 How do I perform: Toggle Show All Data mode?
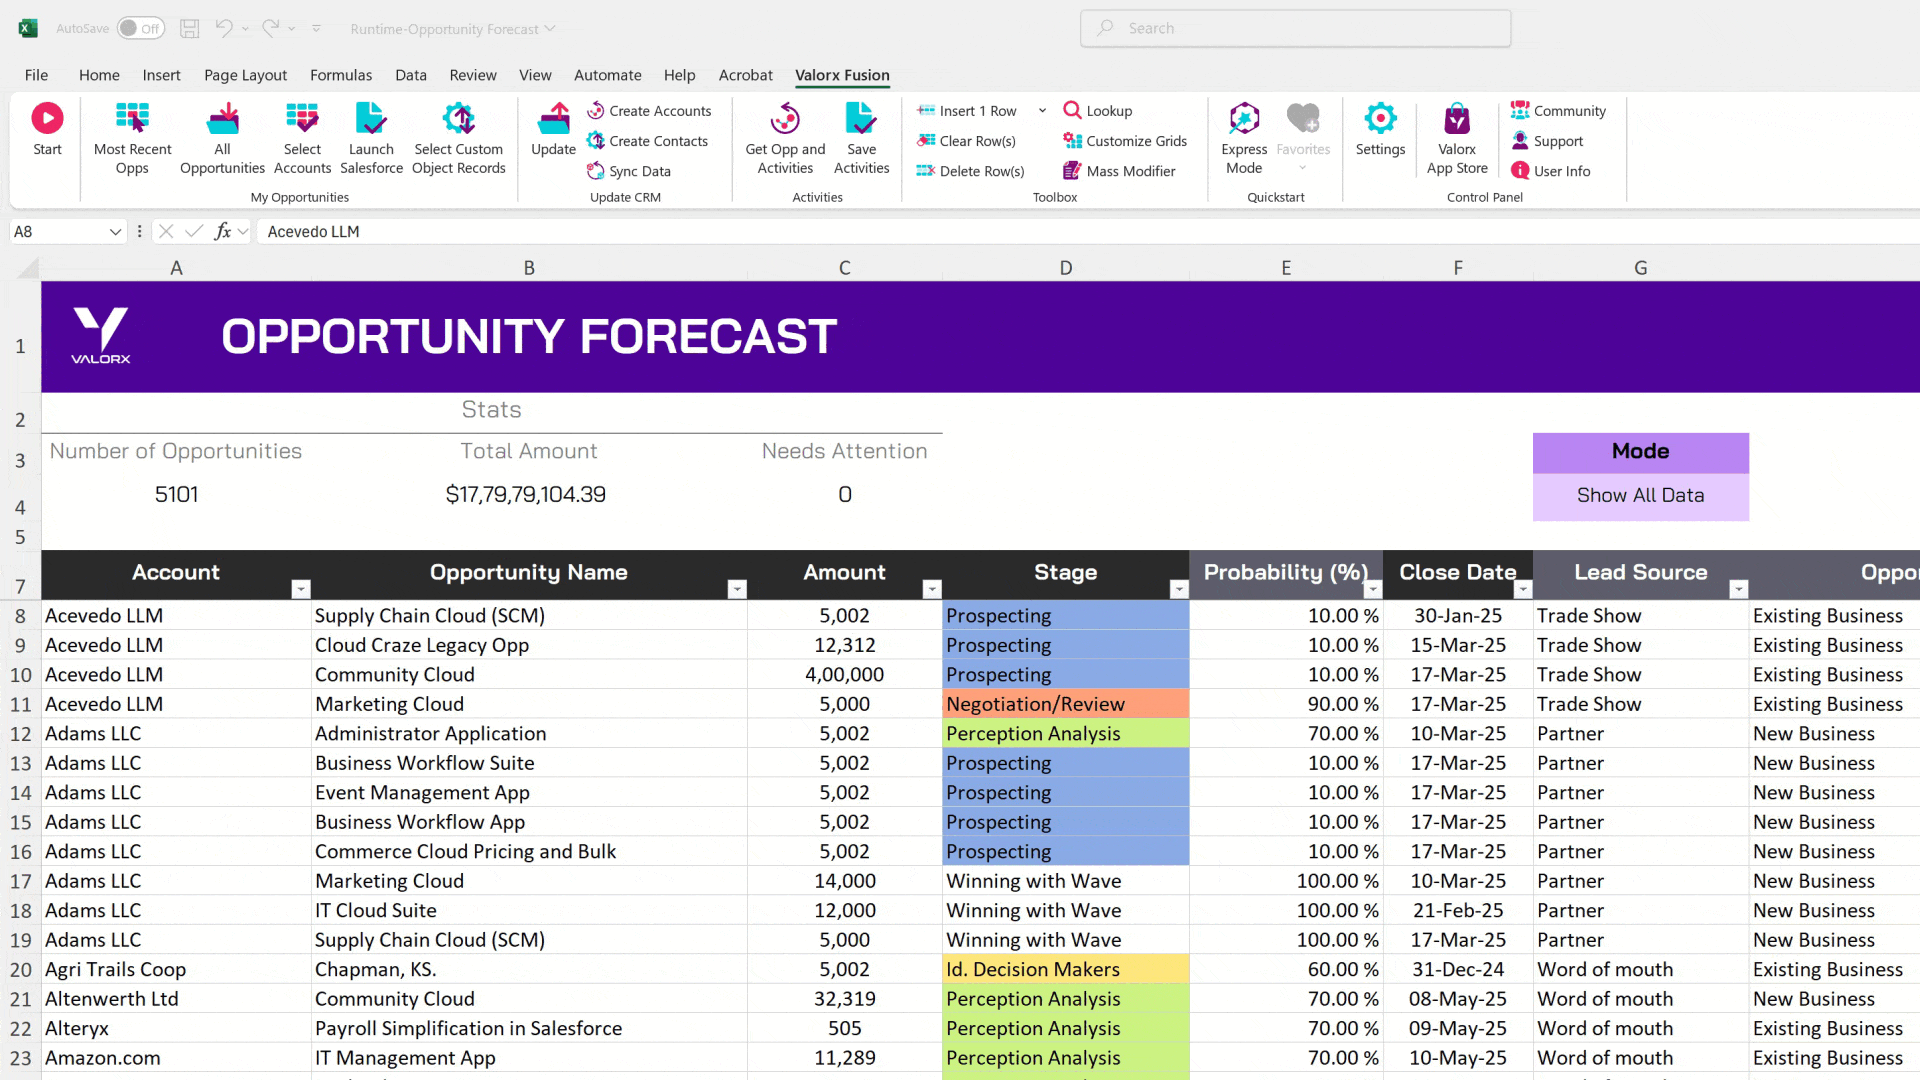[x=1640, y=495]
